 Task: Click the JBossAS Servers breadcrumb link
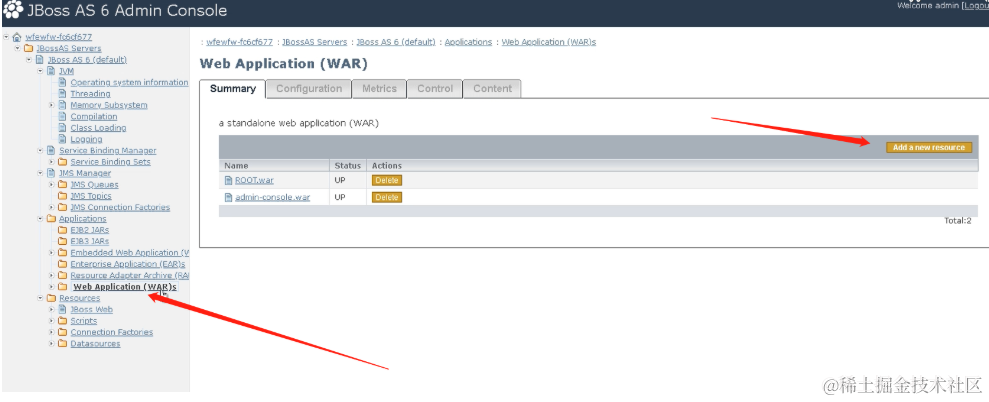(x=314, y=42)
